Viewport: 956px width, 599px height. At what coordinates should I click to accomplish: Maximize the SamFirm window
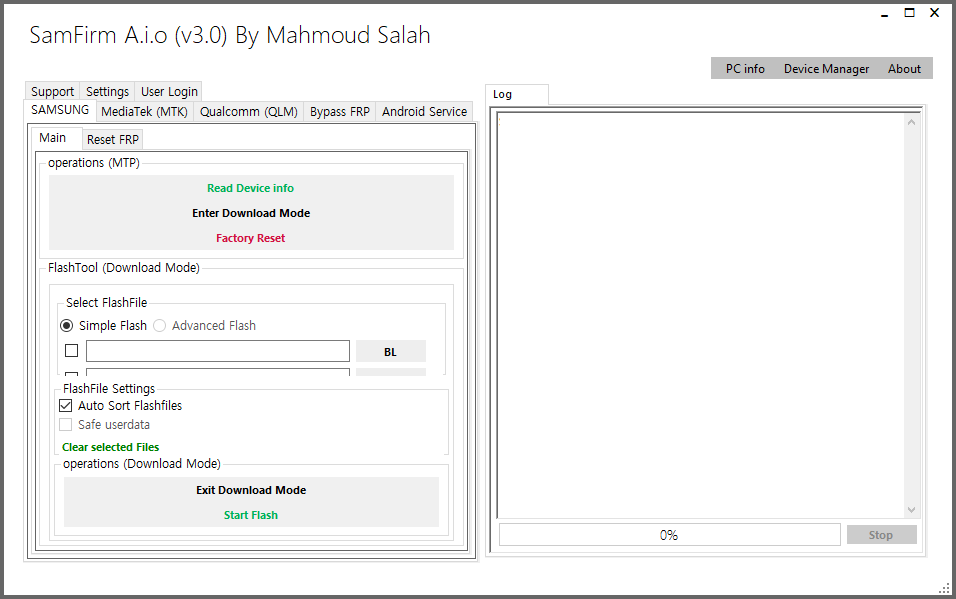(x=909, y=13)
